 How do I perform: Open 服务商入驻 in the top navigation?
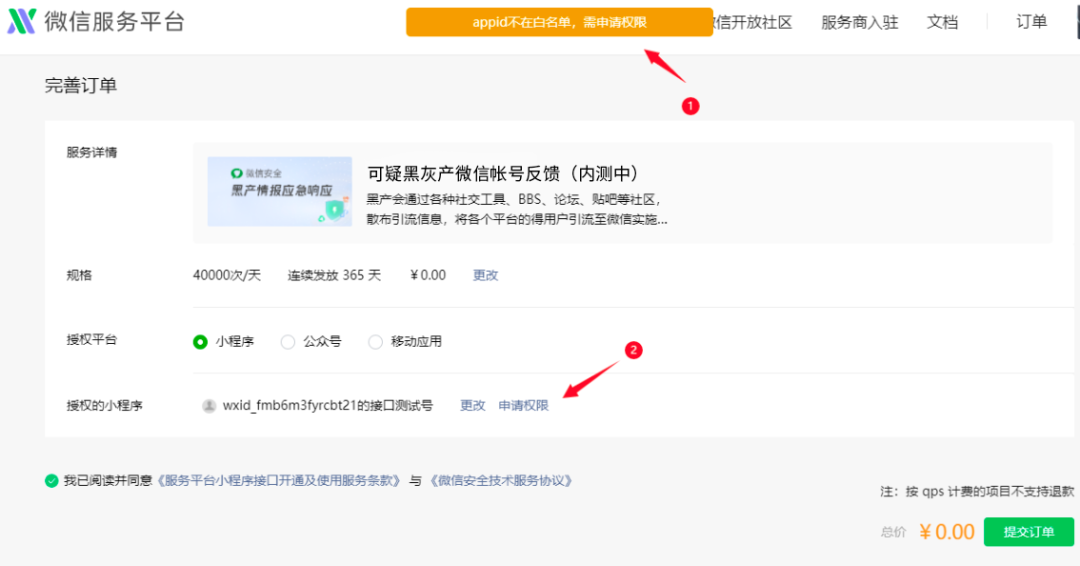pyautogui.click(x=859, y=22)
